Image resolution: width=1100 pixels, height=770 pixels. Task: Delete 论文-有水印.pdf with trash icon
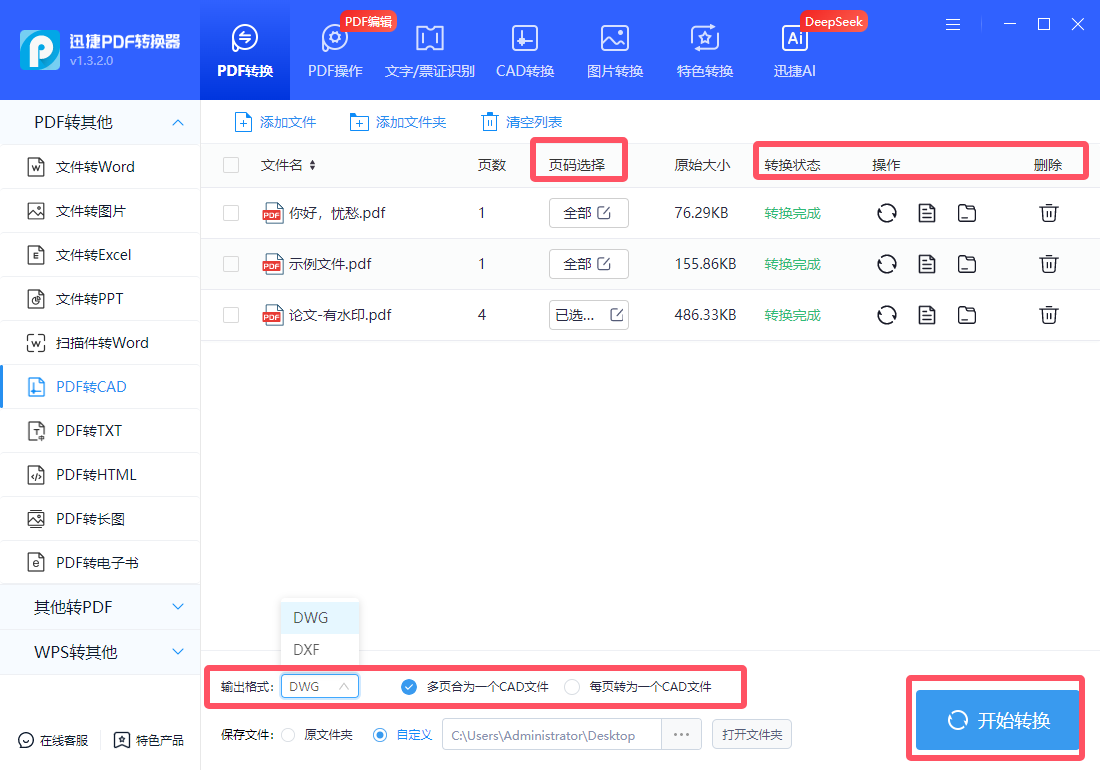[x=1048, y=316]
